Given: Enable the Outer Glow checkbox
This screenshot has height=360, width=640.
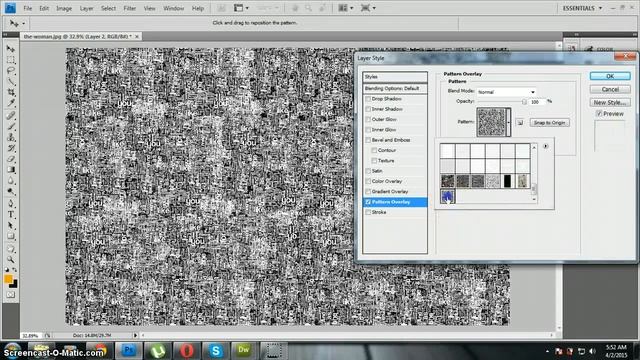Looking at the screenshot, I should tap(368, 119).
